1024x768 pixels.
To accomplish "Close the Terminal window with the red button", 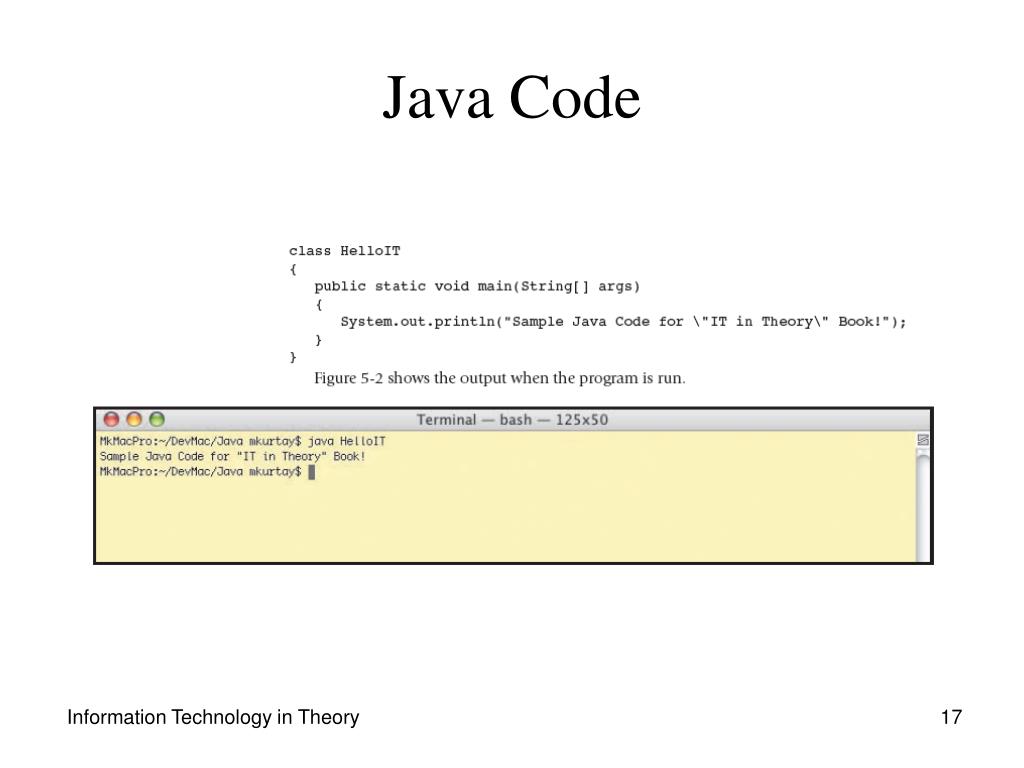I will 112,419.
